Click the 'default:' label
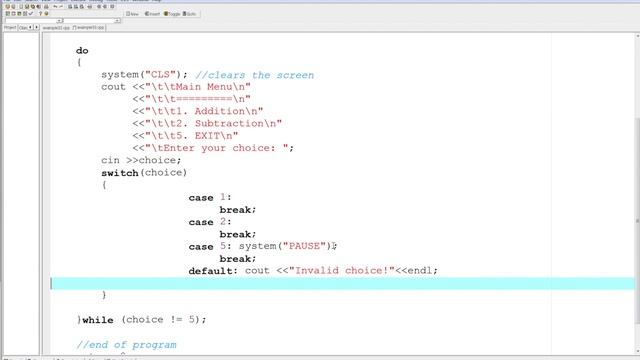This screenshot has width=640, height=360. pos(213,271)
